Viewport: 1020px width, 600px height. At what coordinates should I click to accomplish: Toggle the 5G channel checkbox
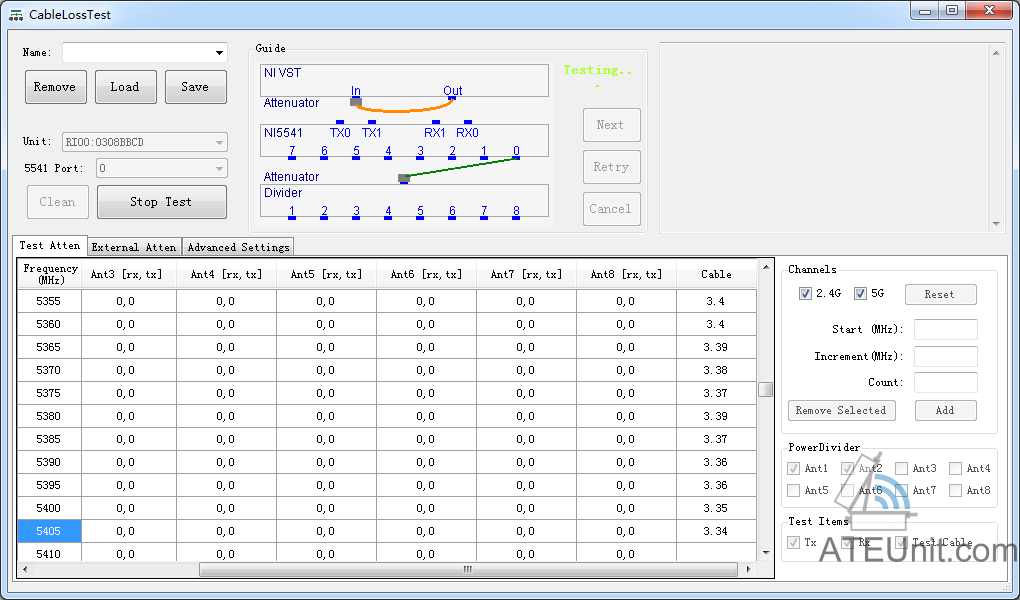[861, 294]
